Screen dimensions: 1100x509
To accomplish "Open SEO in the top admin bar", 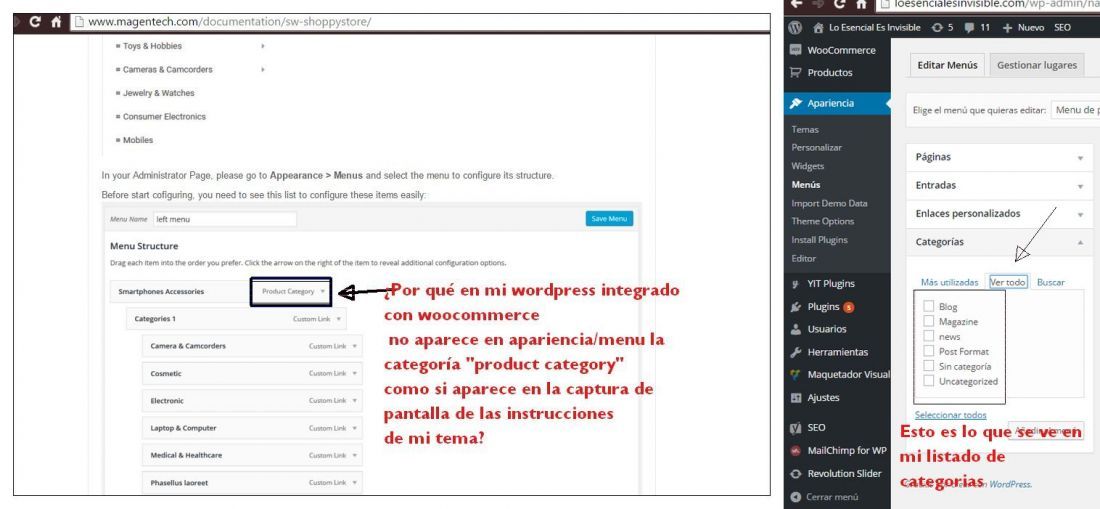I will point(1062,27).
